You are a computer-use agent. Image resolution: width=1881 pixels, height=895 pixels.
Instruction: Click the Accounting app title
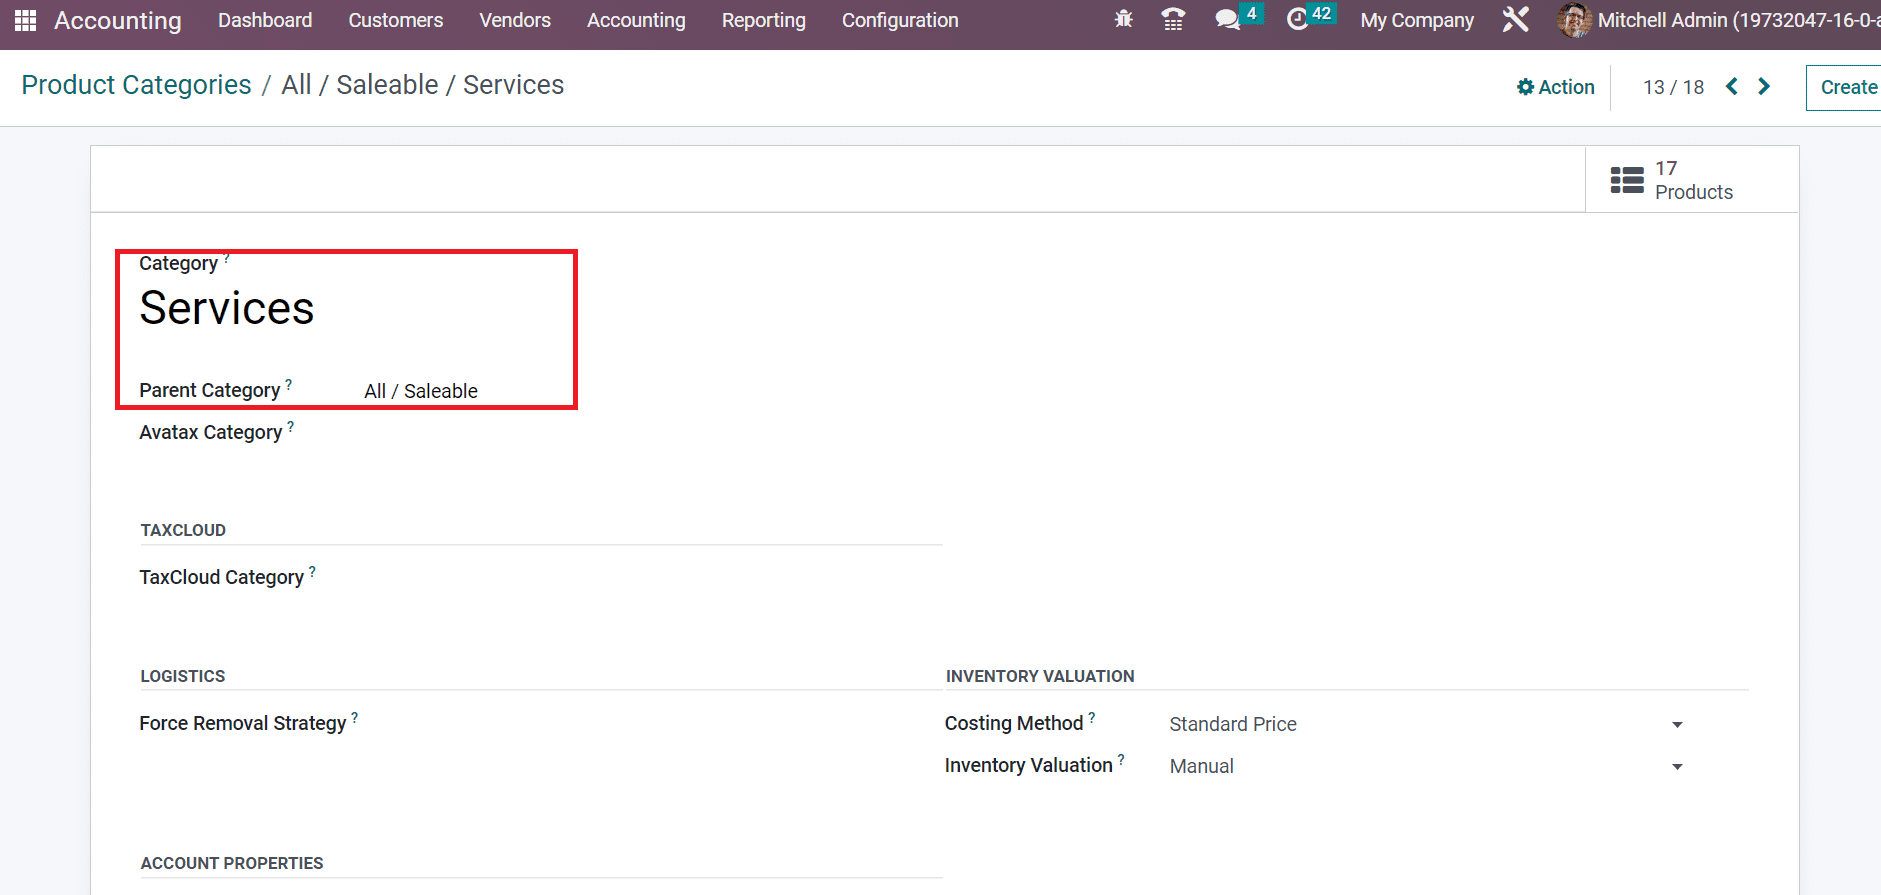[118, 20]
